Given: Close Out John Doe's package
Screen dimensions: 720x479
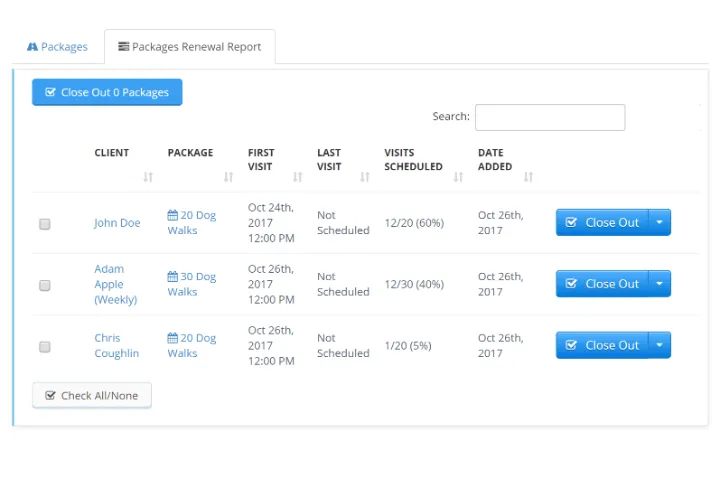Looking at the screenshot, I should coord(602,222).
